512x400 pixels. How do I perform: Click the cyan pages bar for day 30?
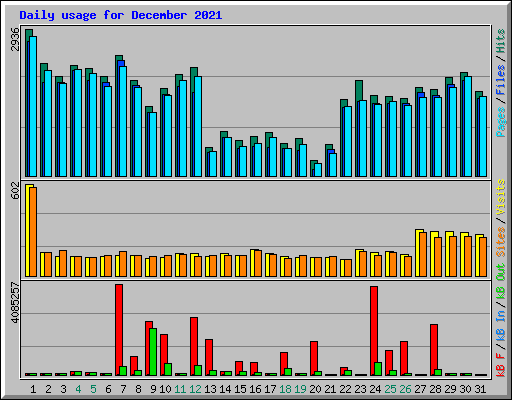pos(468,126)
